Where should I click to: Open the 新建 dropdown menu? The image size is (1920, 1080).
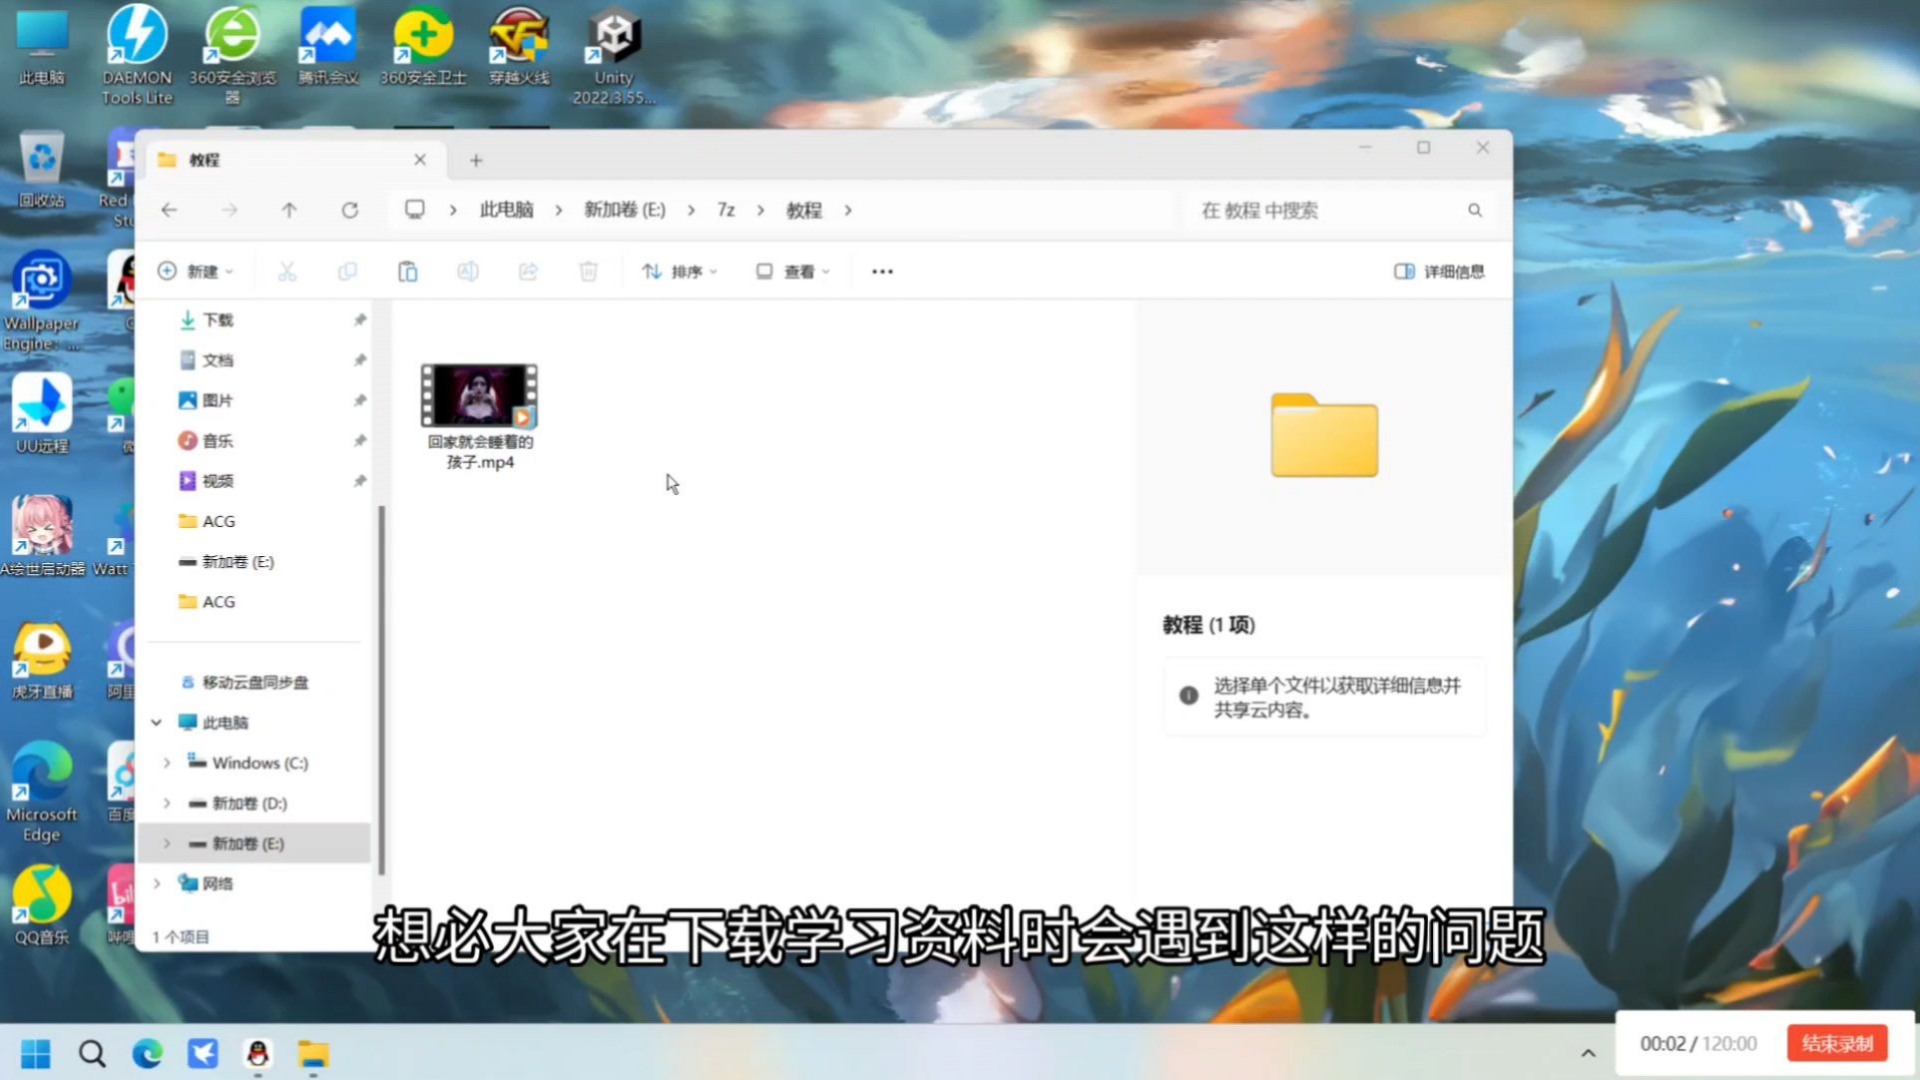[x=196, y=271]
